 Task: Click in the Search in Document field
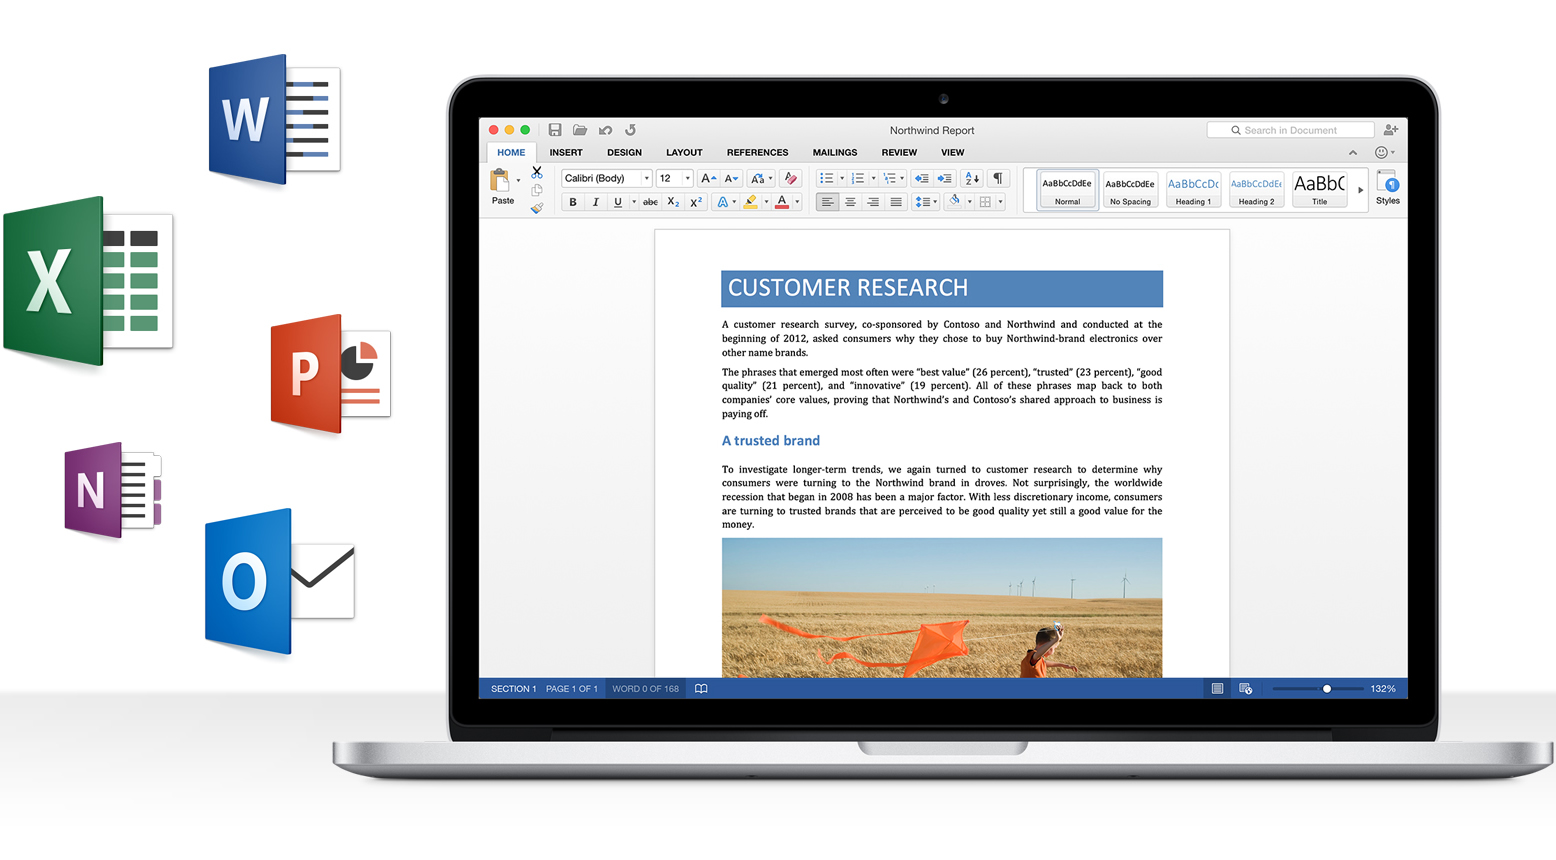click(1291, 130)
